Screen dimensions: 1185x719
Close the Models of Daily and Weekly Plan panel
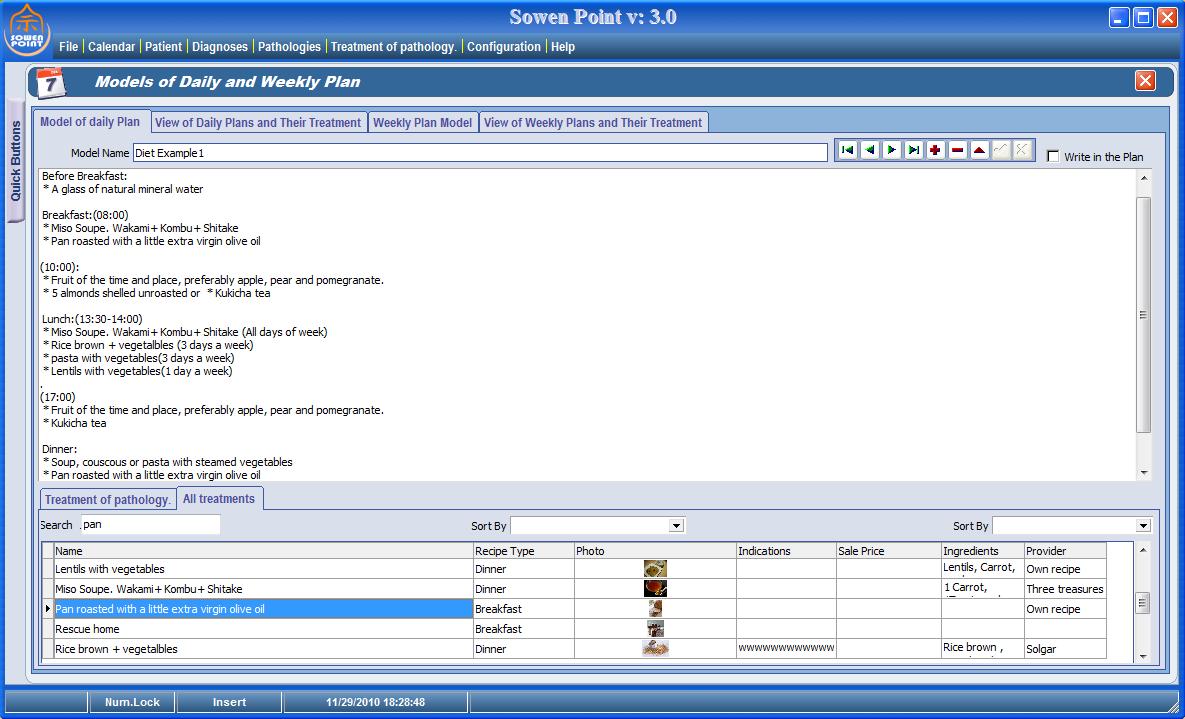[x=1145, y=81]
